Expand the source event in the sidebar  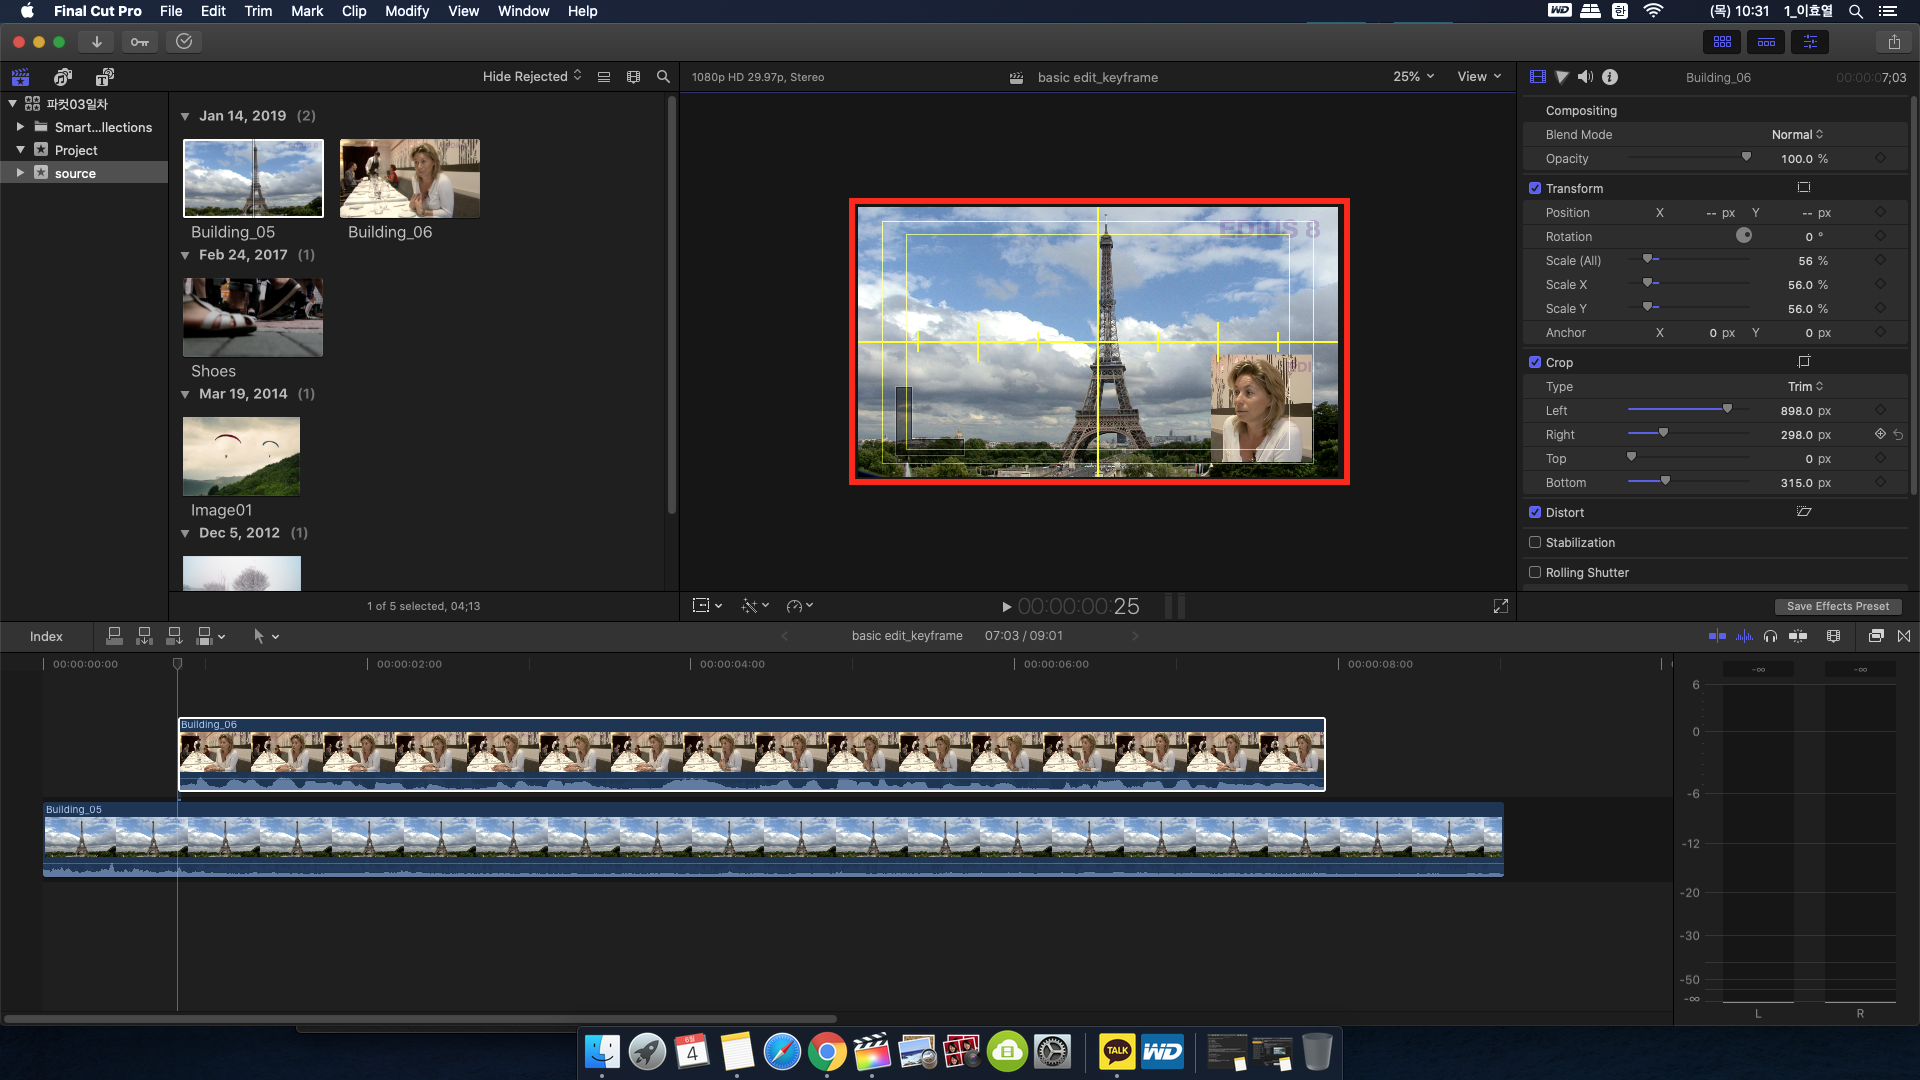[x=20, y=173]
